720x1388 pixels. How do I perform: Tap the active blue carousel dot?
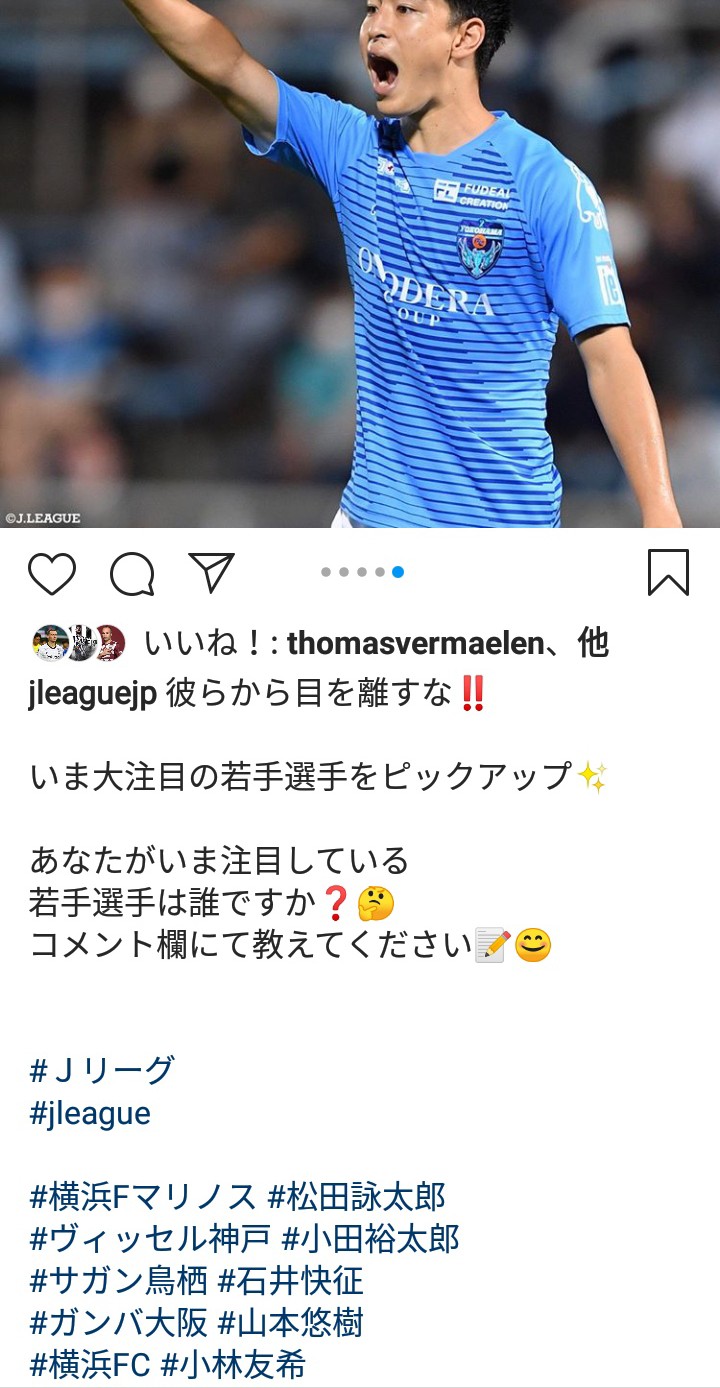[x=398, y=572]
